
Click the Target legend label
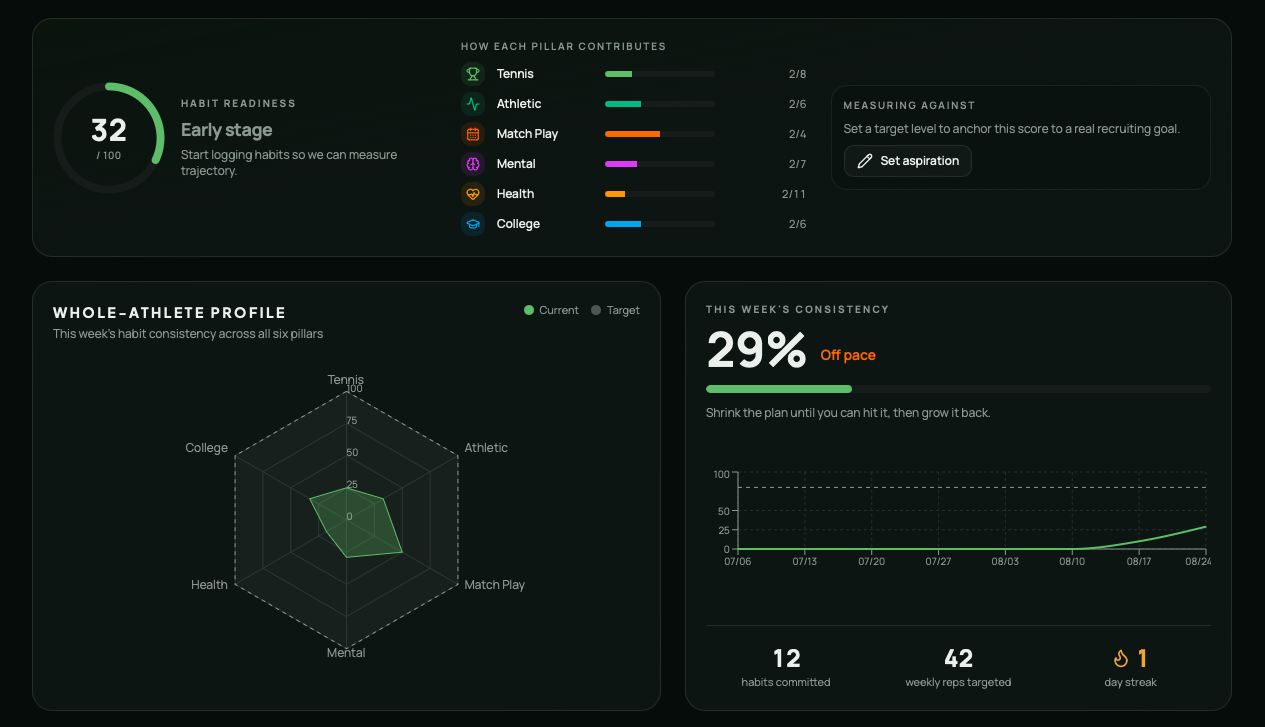pos(623,310)
